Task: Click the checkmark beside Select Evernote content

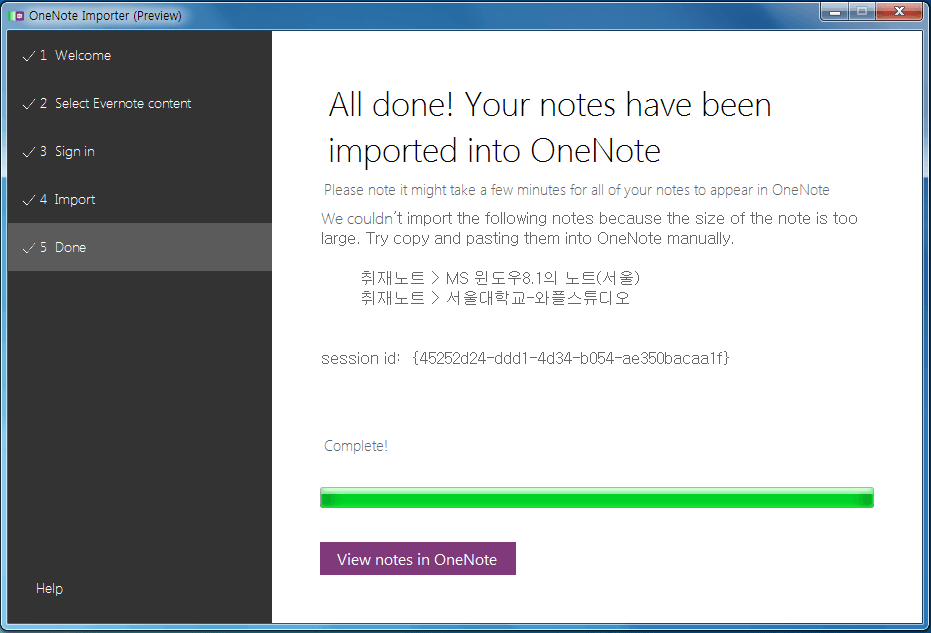Action: [28, 104]
